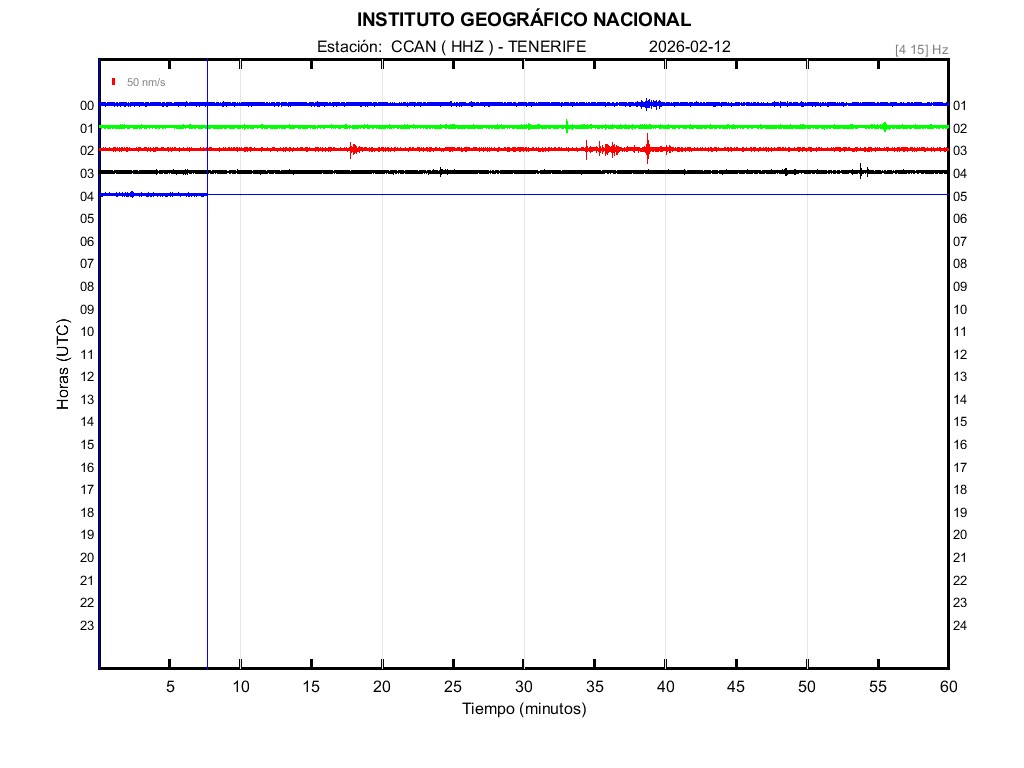Click the "INSTITUTO GEOGRÁFICO NACIONAL" title
This screenshot has width=1024, height=768.
[x=523, y=20]
